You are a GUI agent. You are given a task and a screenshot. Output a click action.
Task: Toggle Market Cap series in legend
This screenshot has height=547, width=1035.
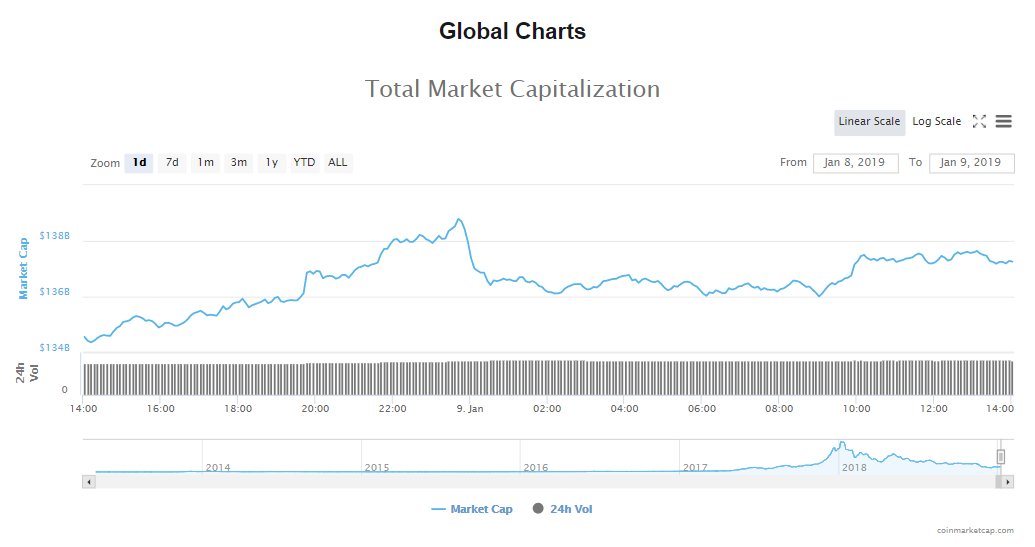[472, 509]
